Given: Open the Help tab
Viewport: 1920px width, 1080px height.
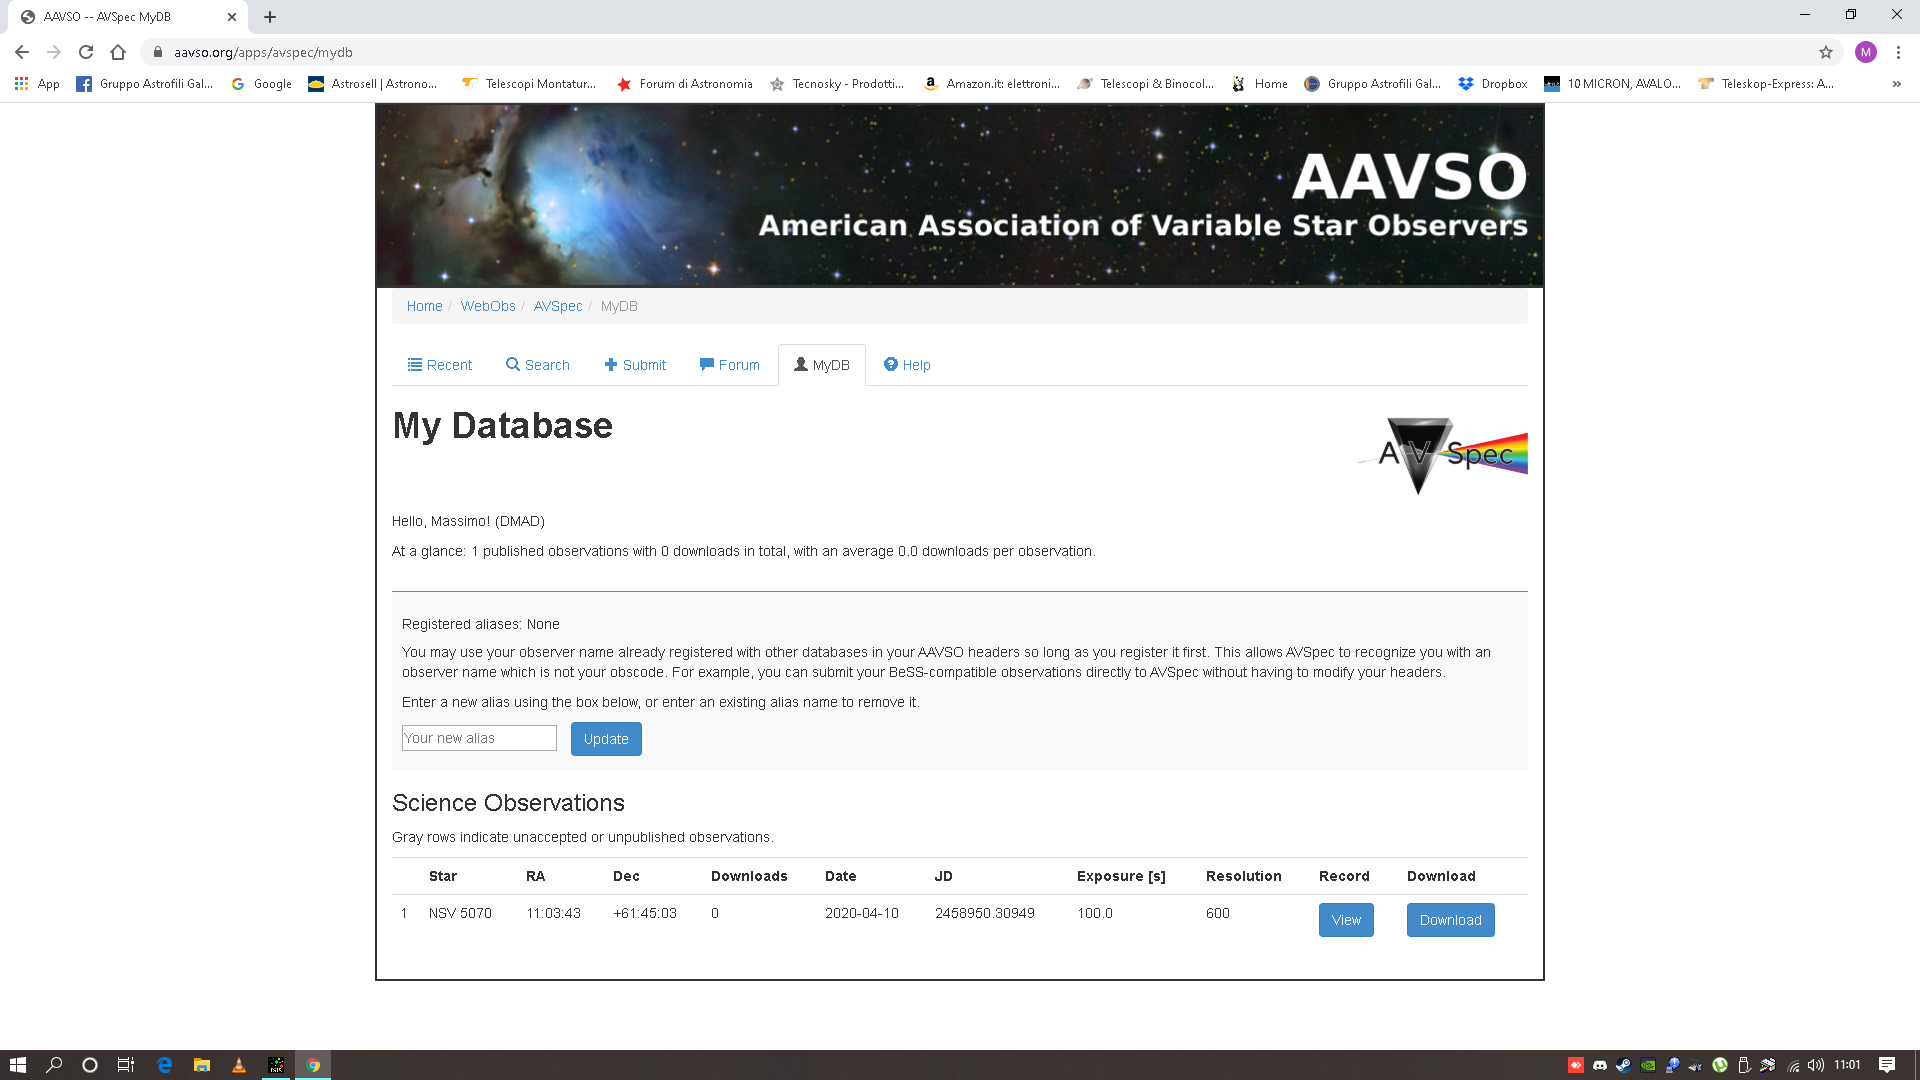Looking at the screenshot, I should [907, 365].
